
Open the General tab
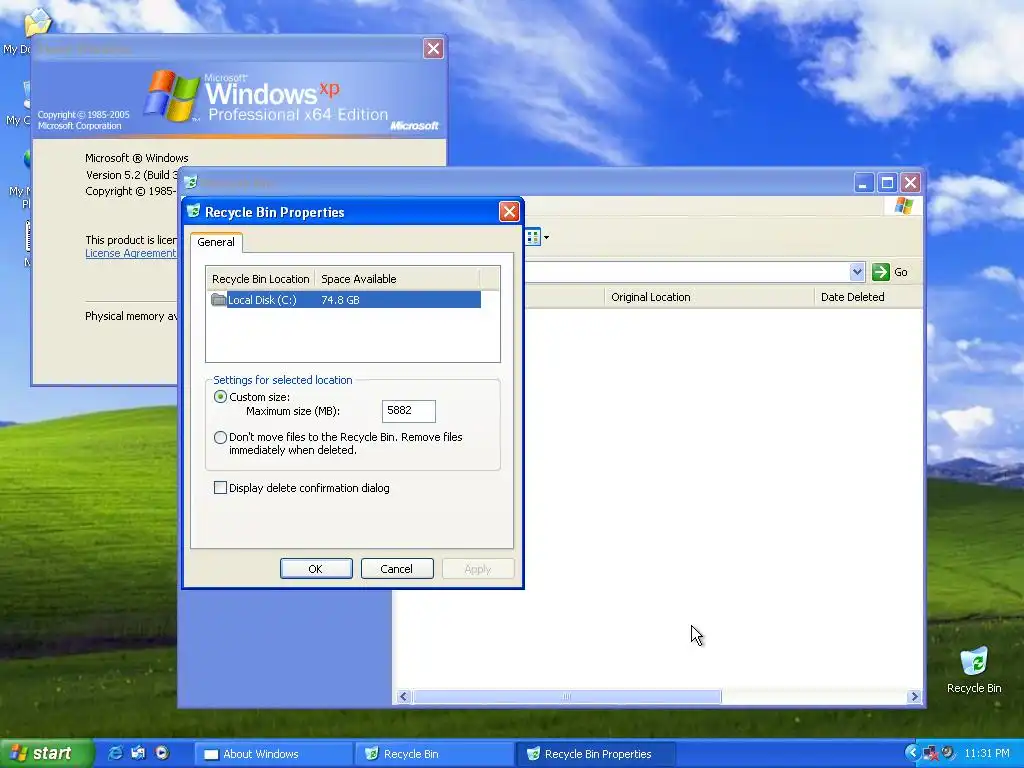216,242
